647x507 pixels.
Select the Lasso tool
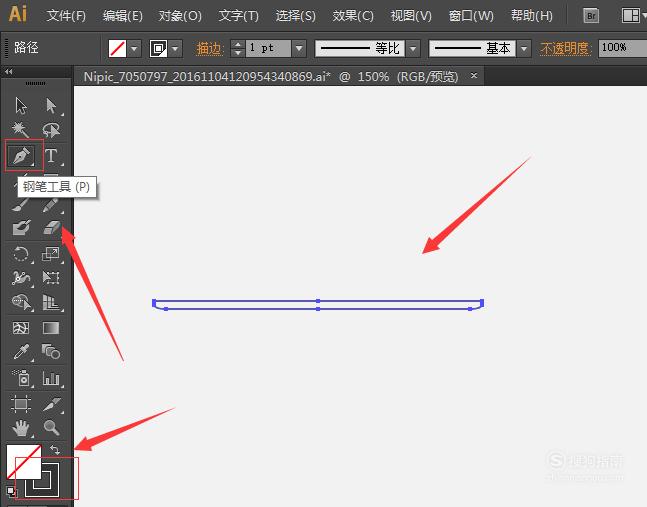[x=51, y=130]
